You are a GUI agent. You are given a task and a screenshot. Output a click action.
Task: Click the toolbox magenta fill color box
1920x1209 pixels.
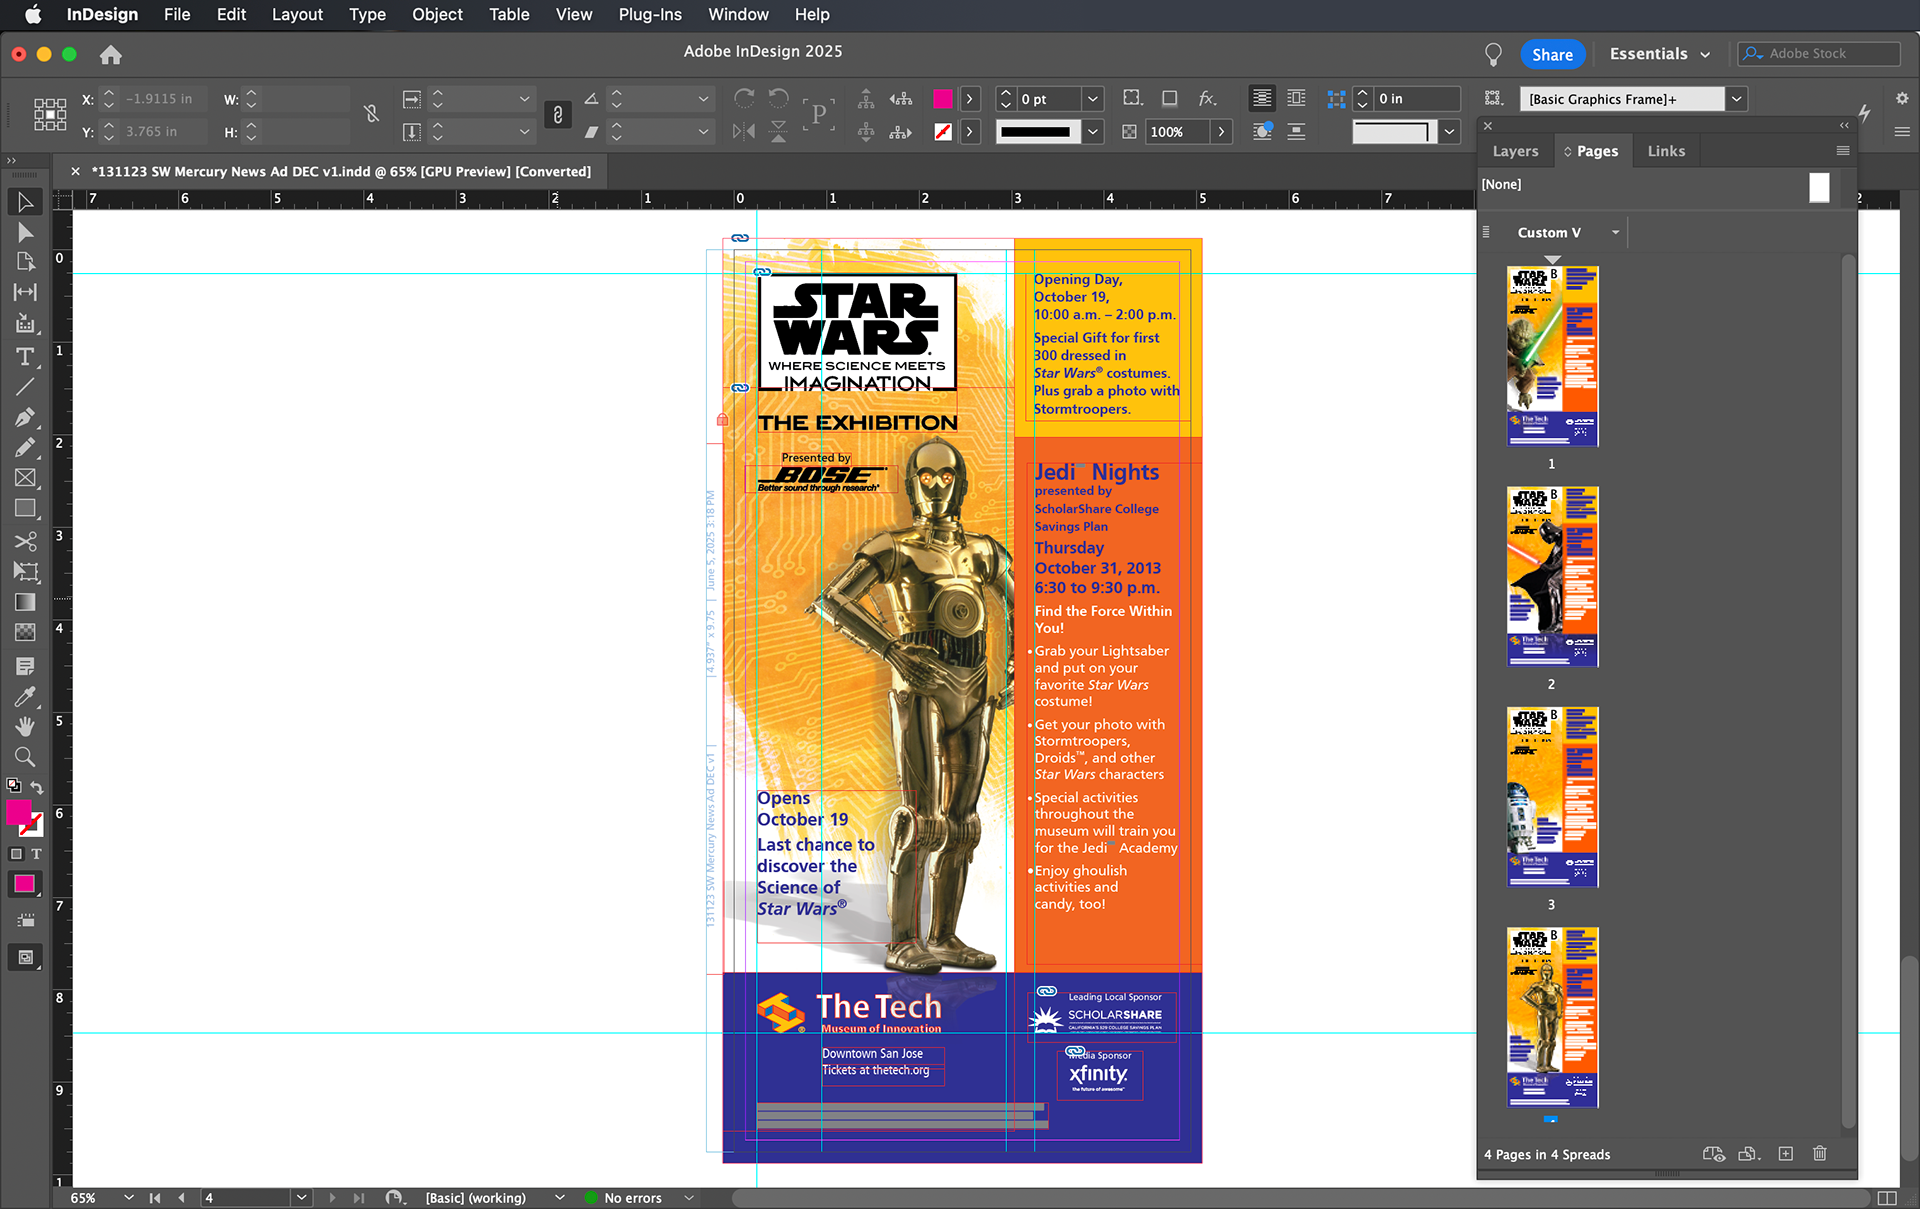[x=18, y=812]
